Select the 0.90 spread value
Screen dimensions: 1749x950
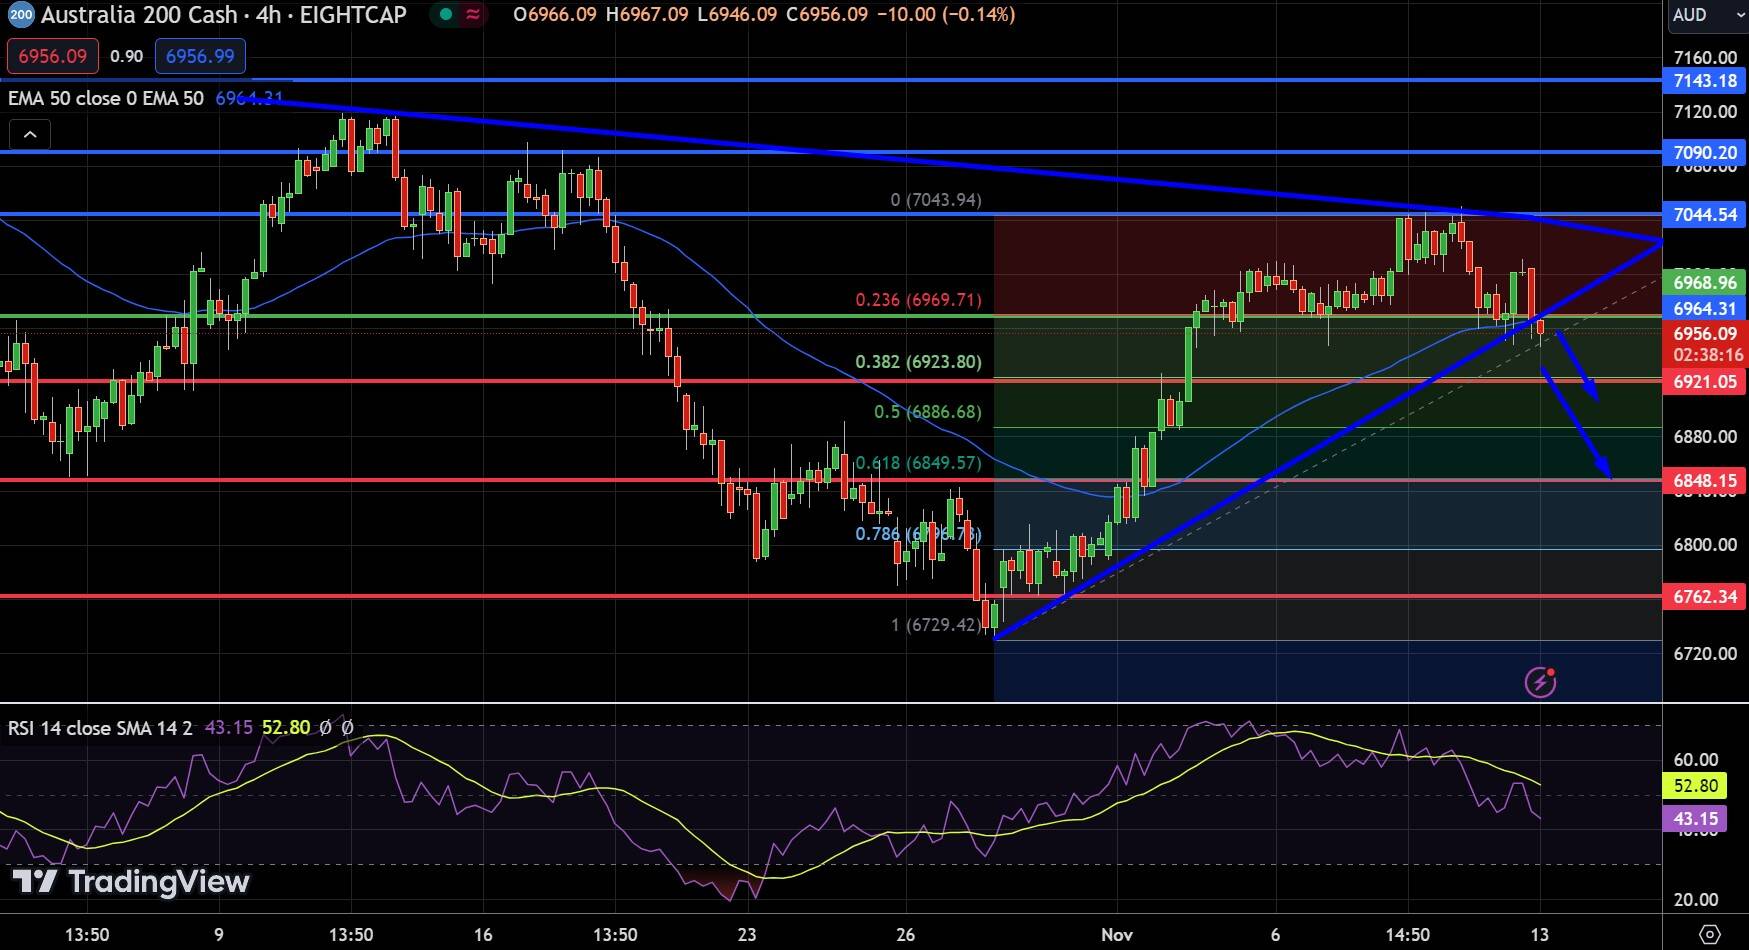tap(127, 57)
